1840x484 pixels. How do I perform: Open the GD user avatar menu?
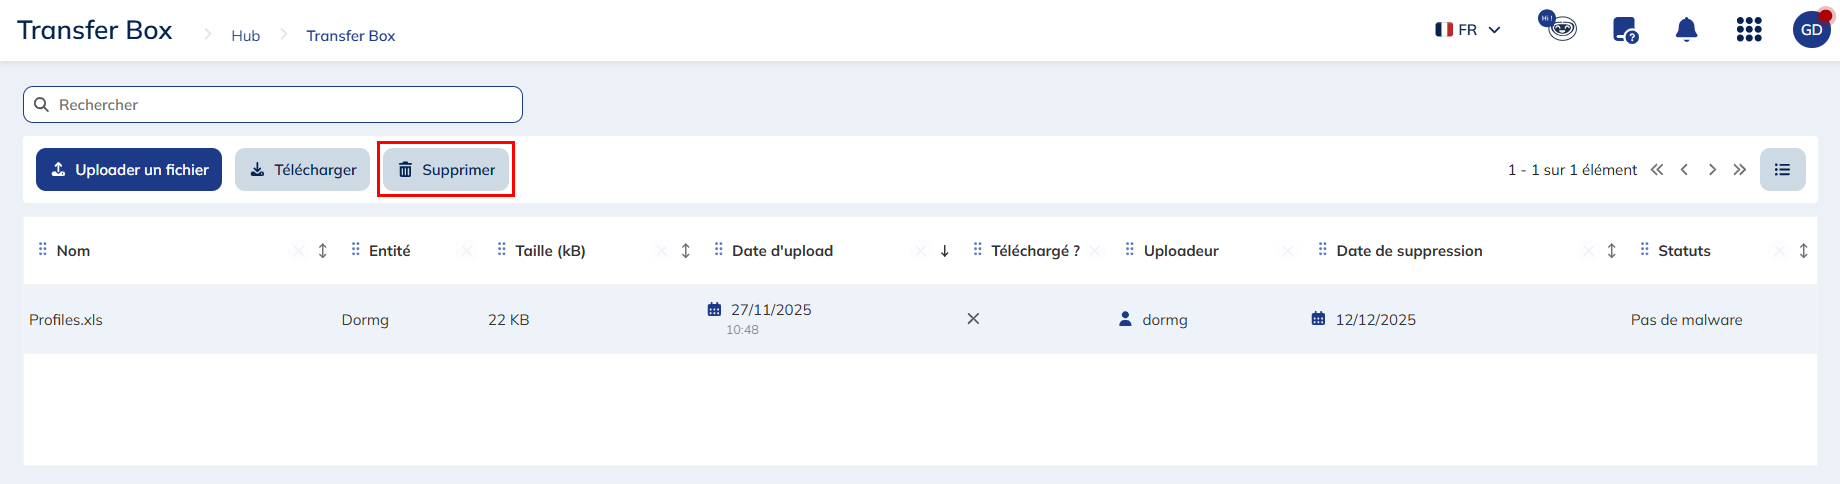point(1811,30)
